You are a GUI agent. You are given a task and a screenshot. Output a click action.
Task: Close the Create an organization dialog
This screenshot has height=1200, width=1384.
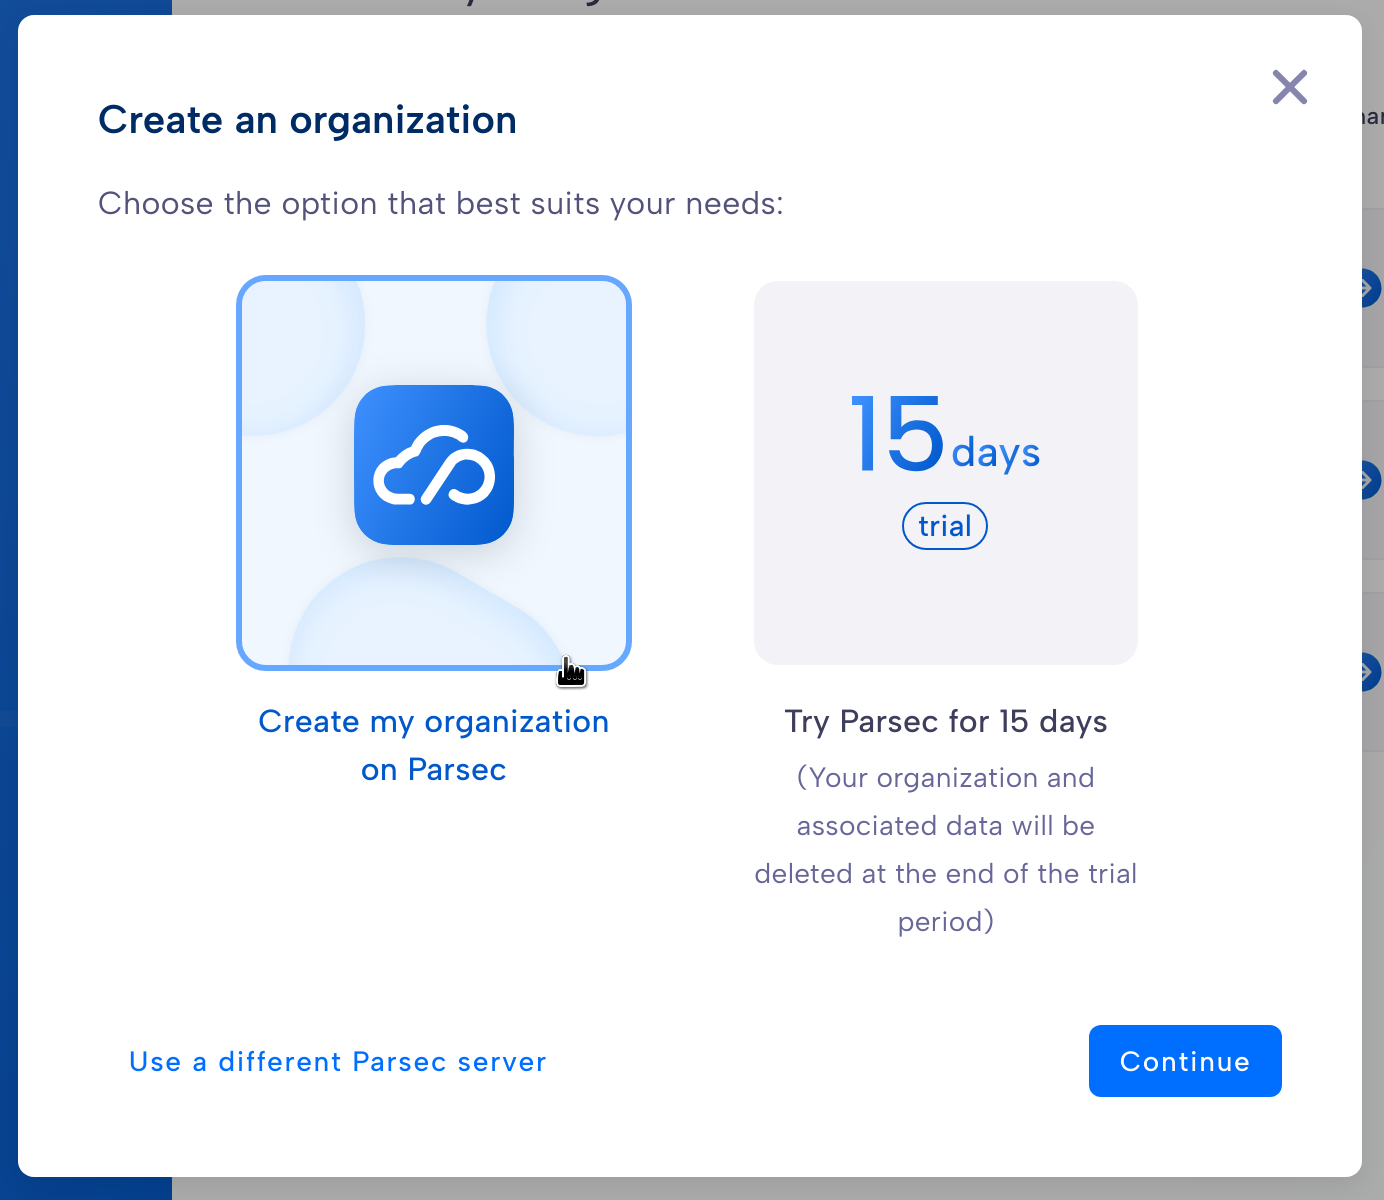click(1290, 87)
